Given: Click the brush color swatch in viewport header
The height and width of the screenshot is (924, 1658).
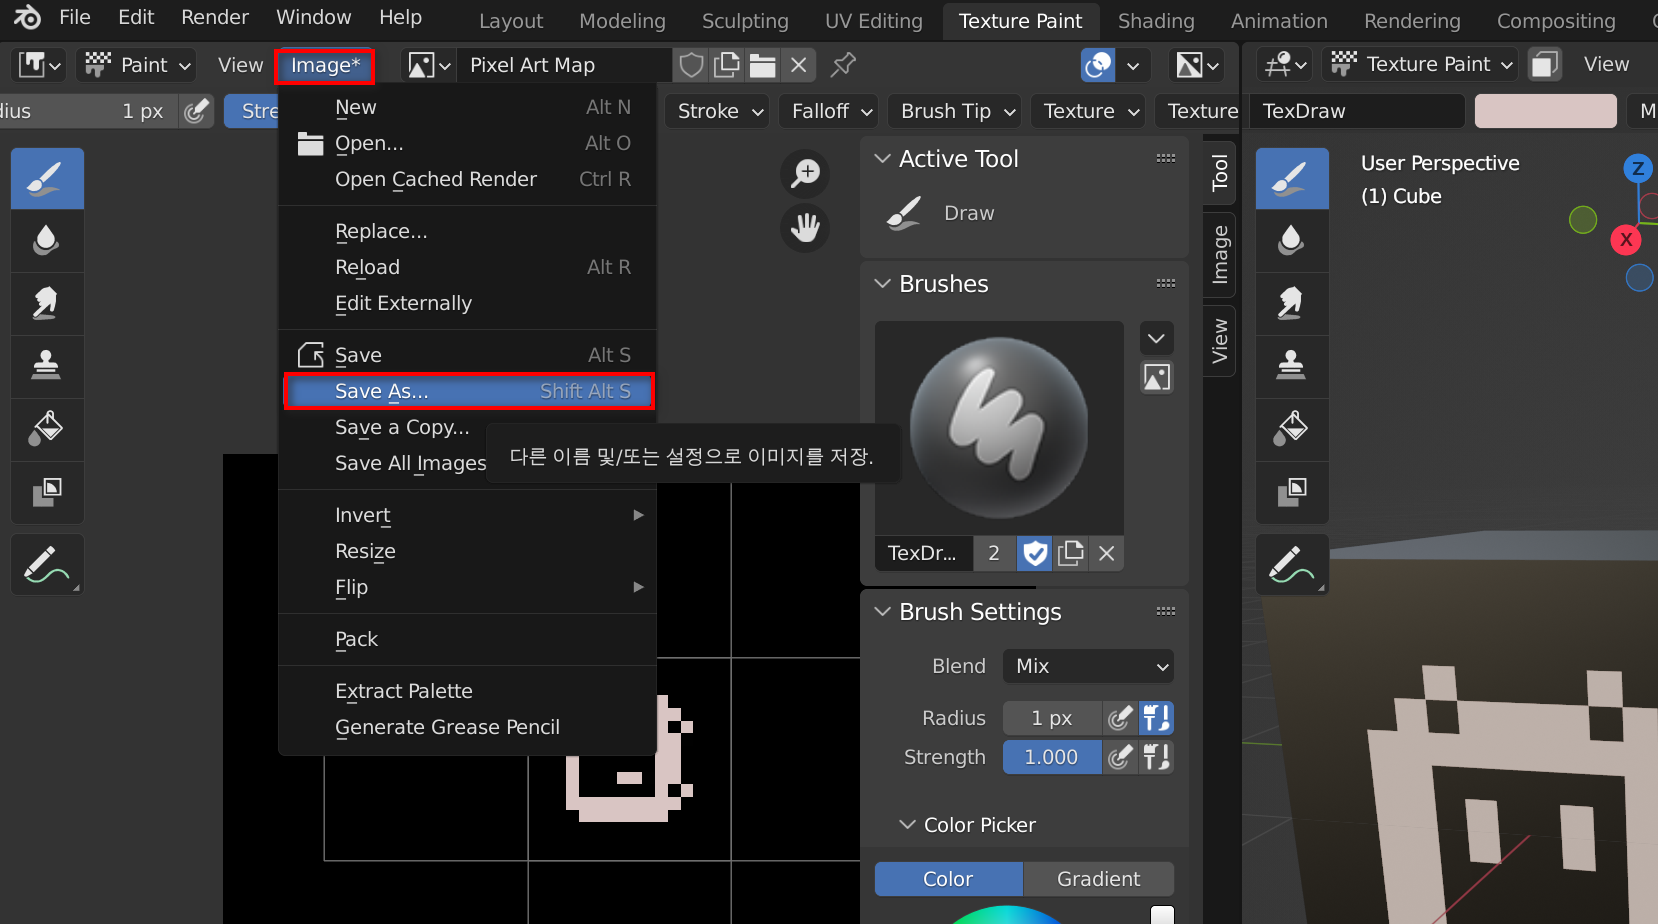Looking at the screenshot, I should [1545, 111].
